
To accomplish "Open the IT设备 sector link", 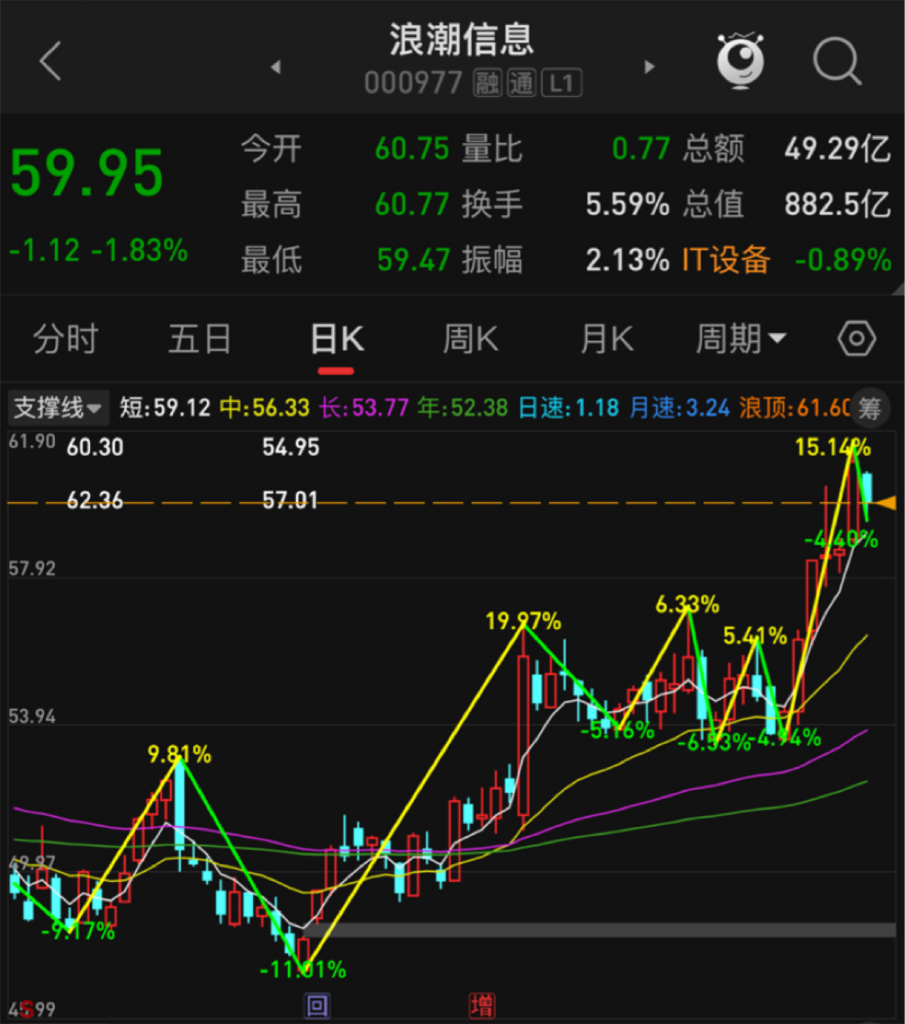I will (x=726, y=260).
